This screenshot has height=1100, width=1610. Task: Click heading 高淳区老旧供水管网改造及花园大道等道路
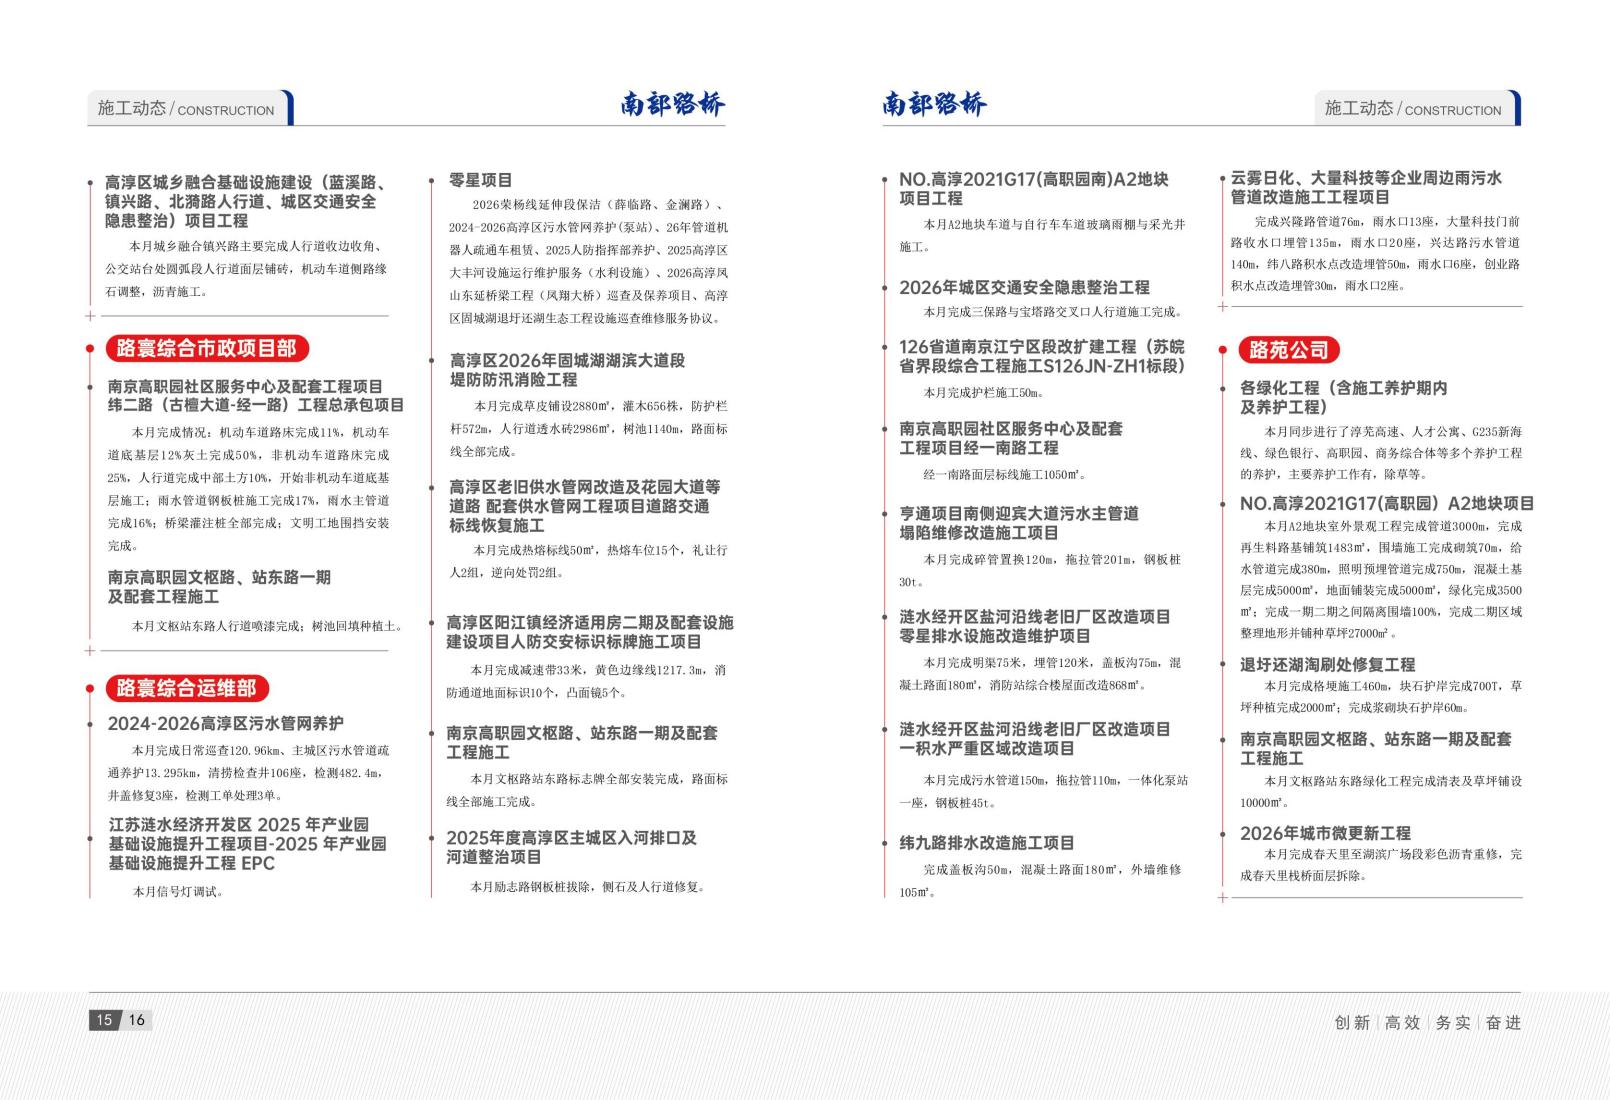point(584,506)
